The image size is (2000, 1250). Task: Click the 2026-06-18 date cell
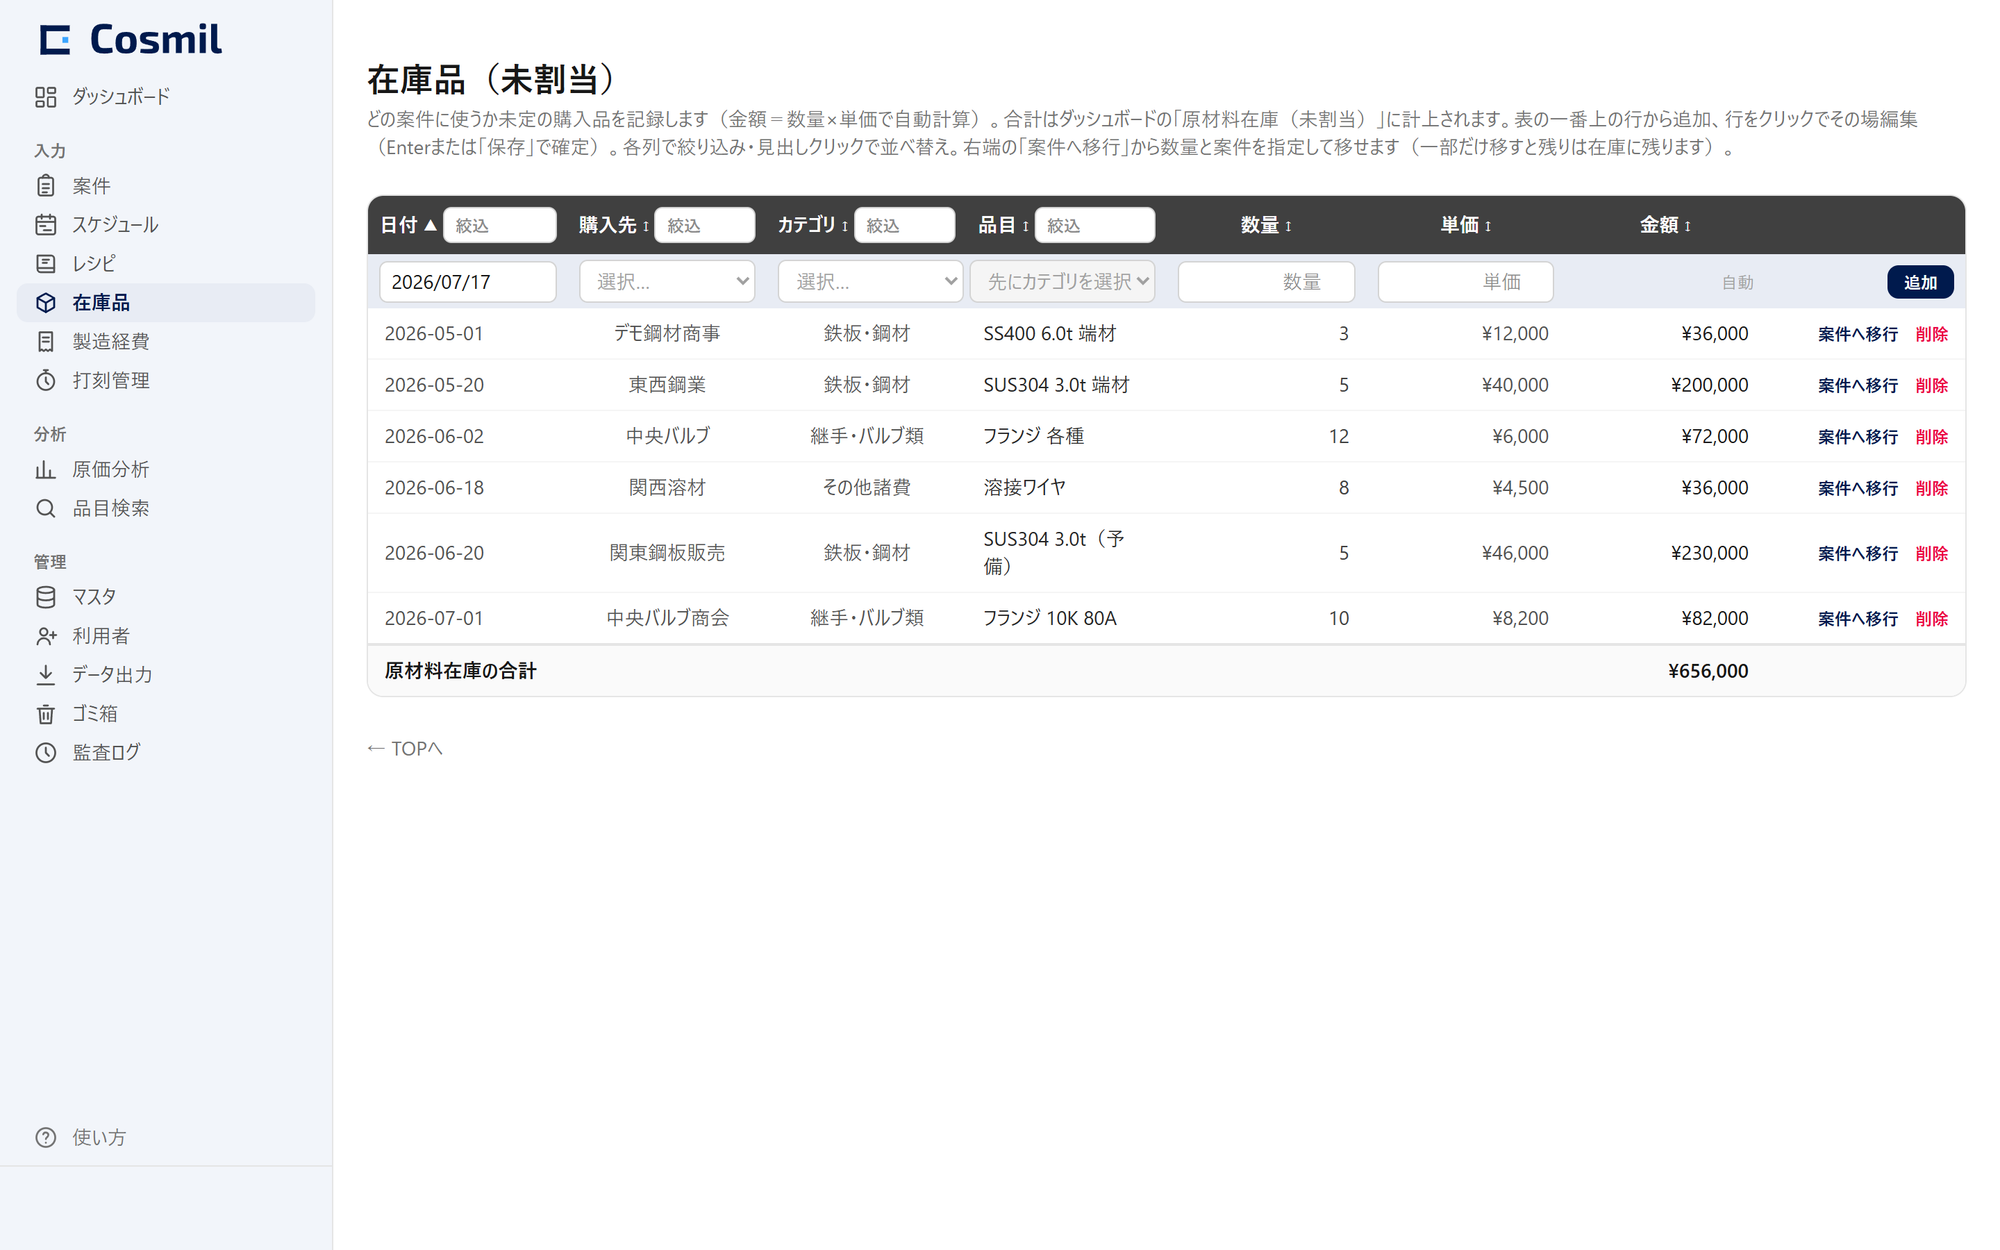[x=434, y=488]
